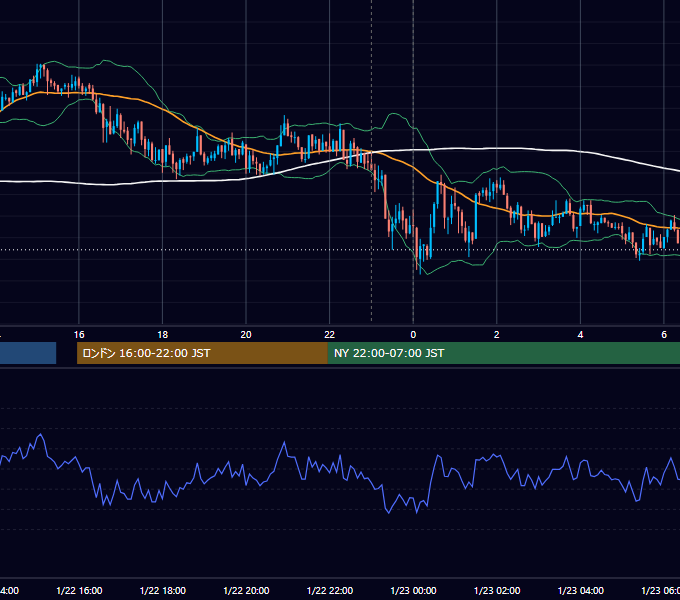This screenshot has height=600, width=680.
Task: Click the 1/23 00:00 date label
Action: (413, 590)
